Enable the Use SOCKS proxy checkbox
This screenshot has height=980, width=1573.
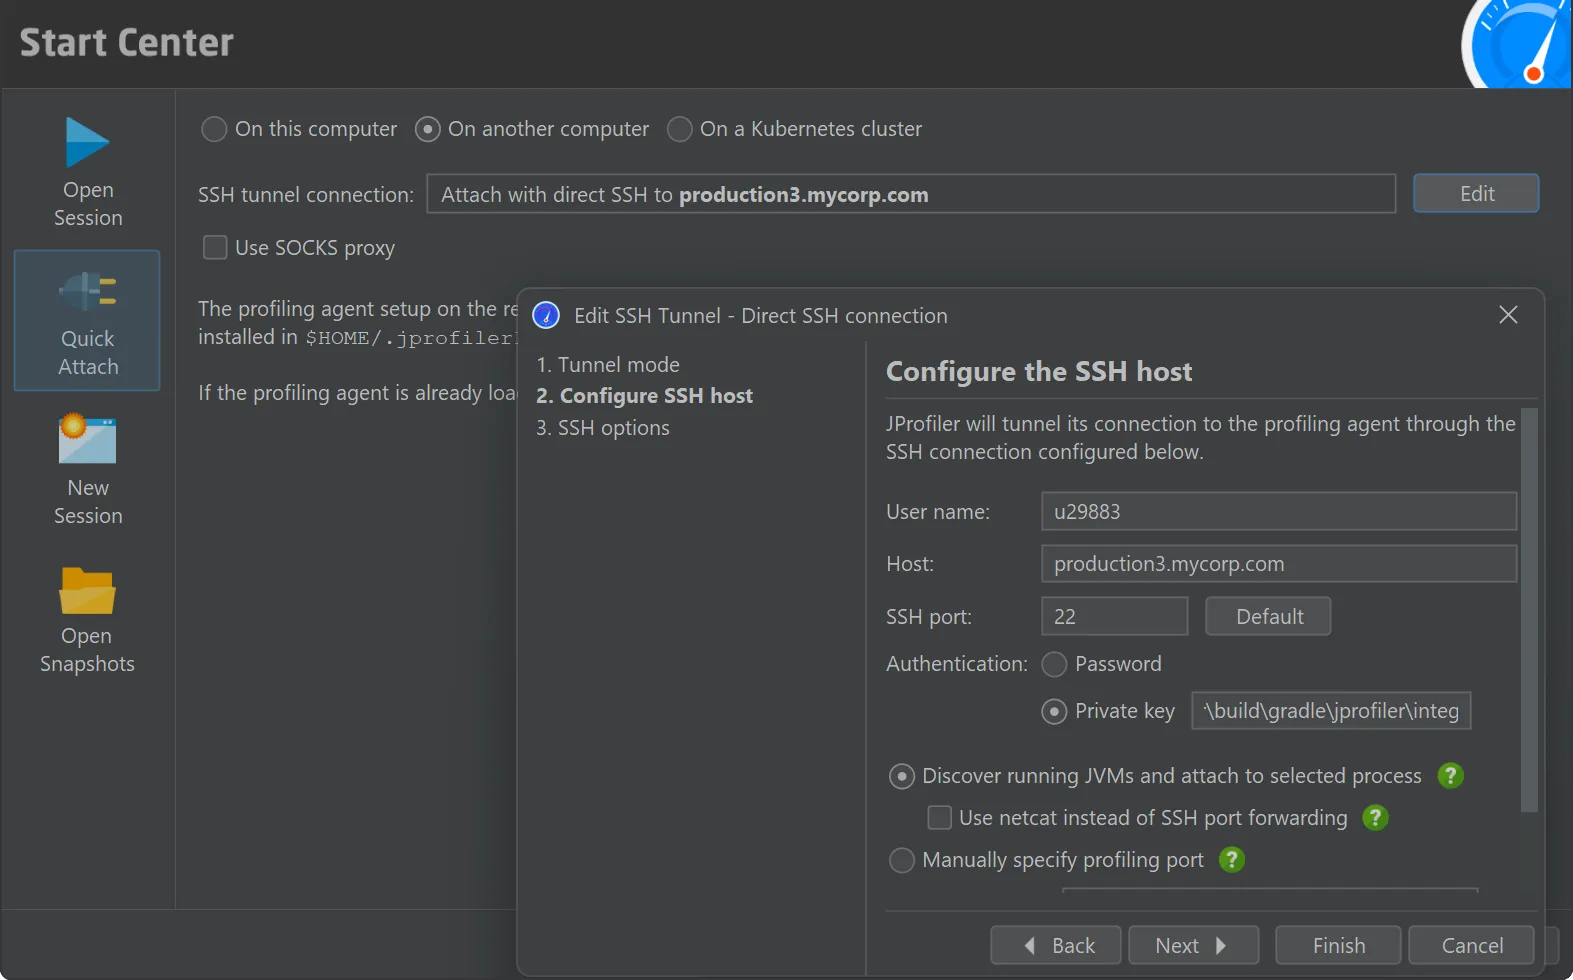point(215,248)
